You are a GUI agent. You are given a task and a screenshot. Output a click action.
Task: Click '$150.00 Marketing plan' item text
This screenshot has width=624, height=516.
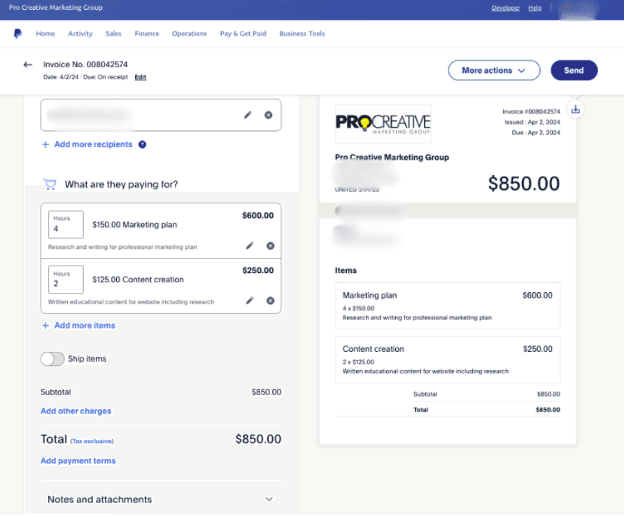point(135,225)
